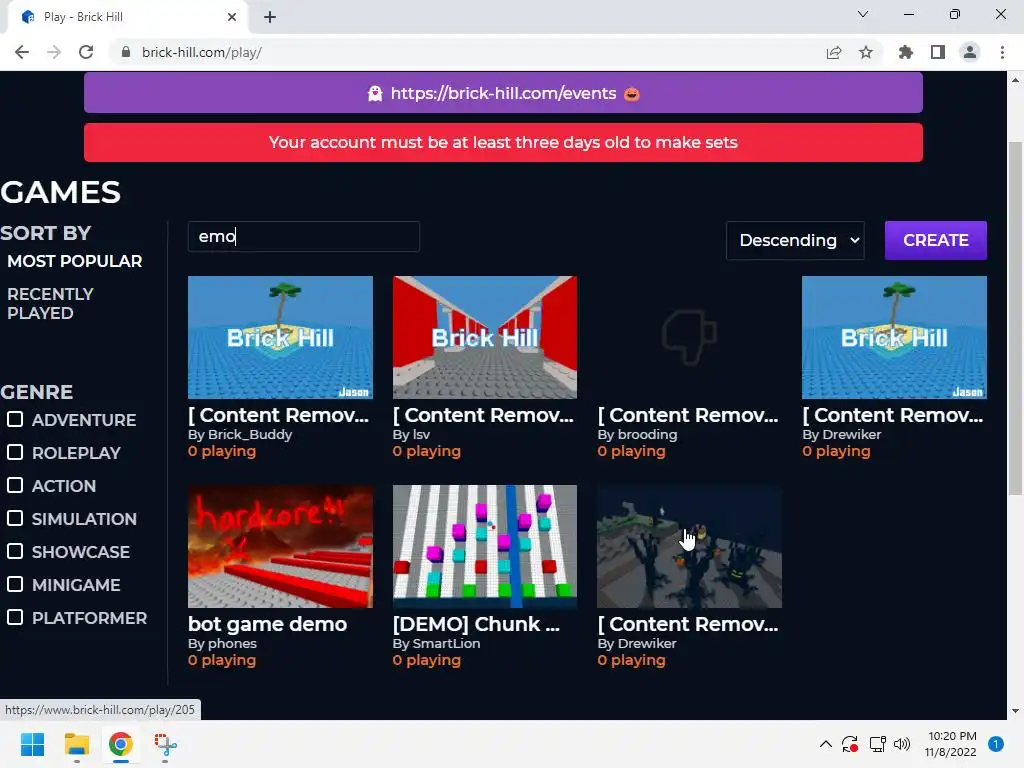Open the tab search chevron
Screen dimensions: 1024x768
click(863, 14)
